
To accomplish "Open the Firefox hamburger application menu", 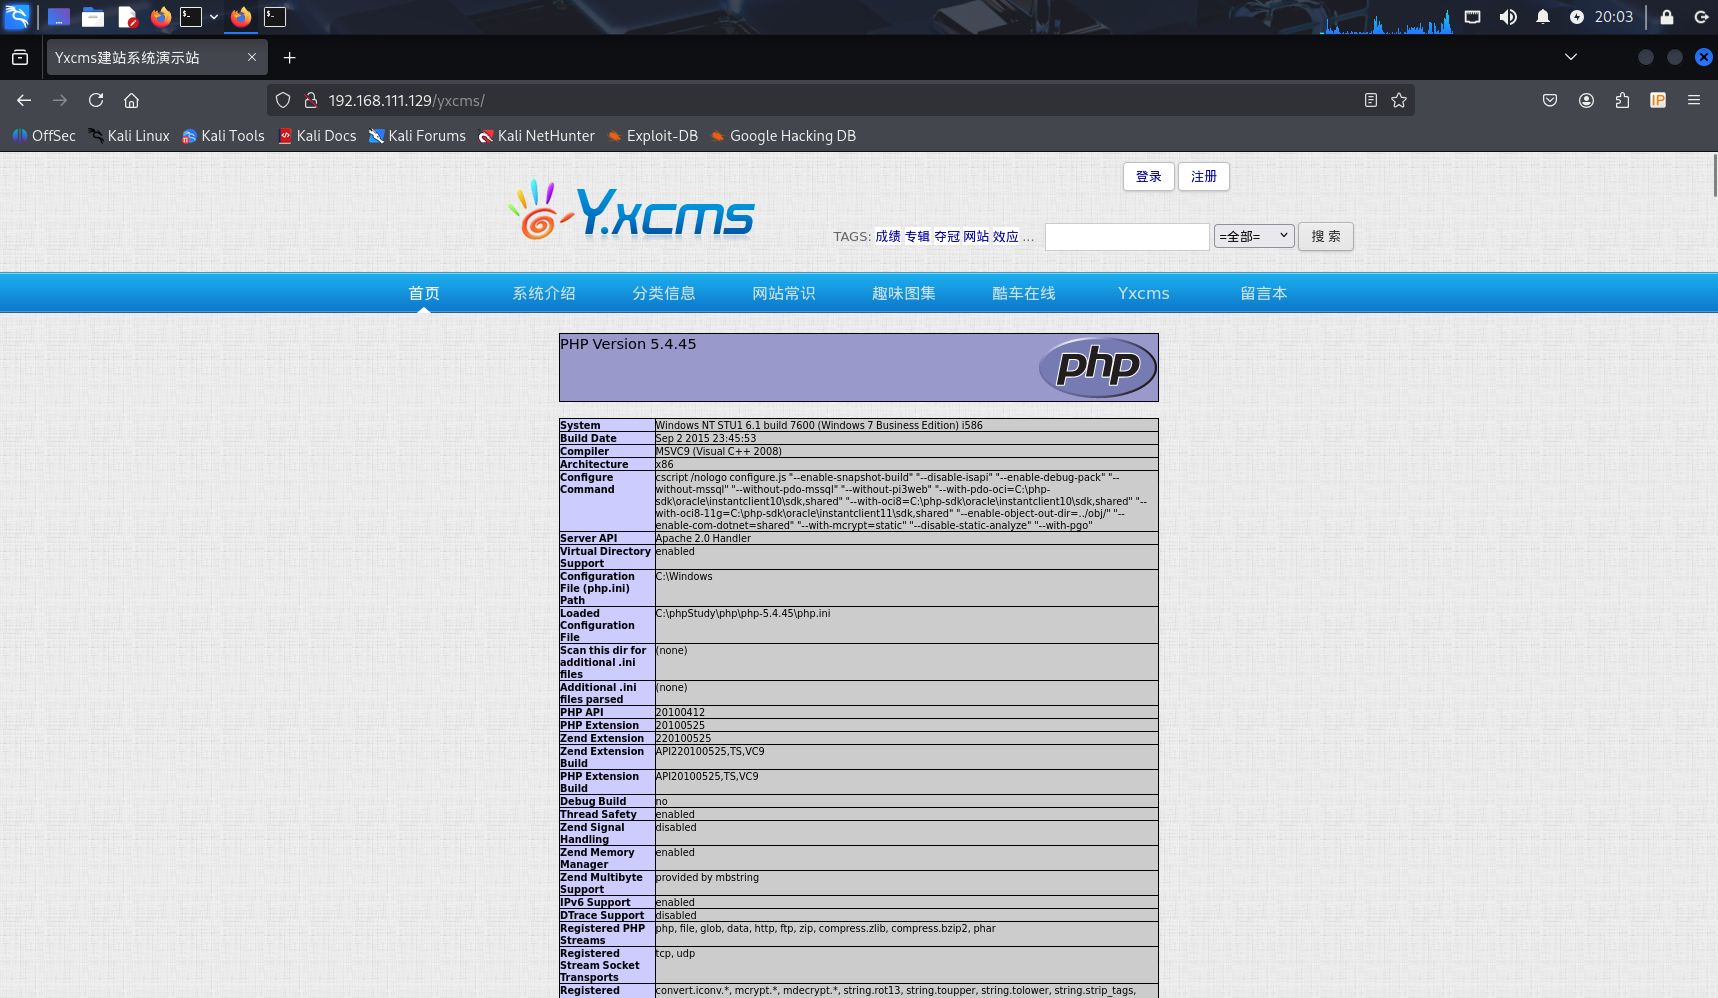I will [1694, 100].
